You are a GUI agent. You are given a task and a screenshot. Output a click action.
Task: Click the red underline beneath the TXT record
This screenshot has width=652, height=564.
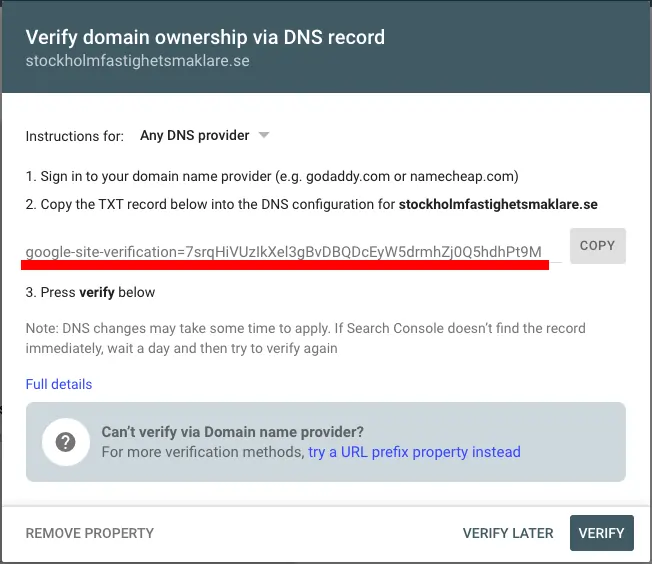point(285,265)
